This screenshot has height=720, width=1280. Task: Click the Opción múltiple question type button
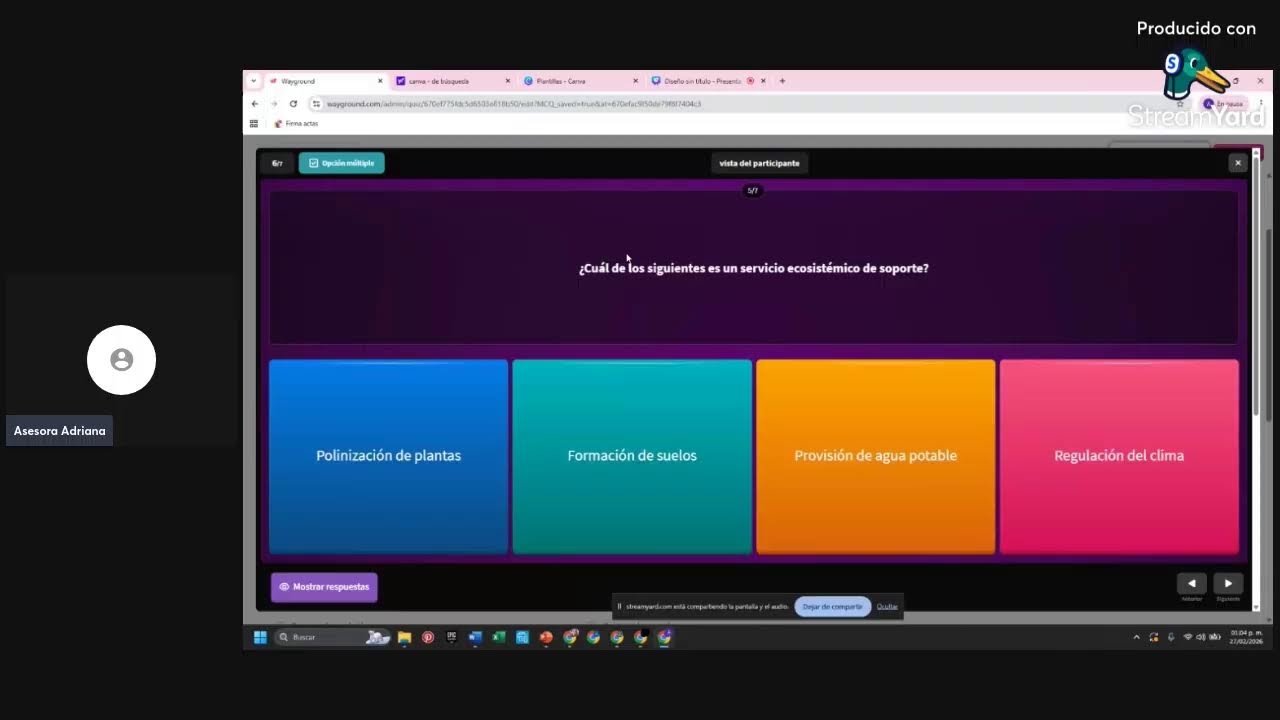click(x=341, y=163)
